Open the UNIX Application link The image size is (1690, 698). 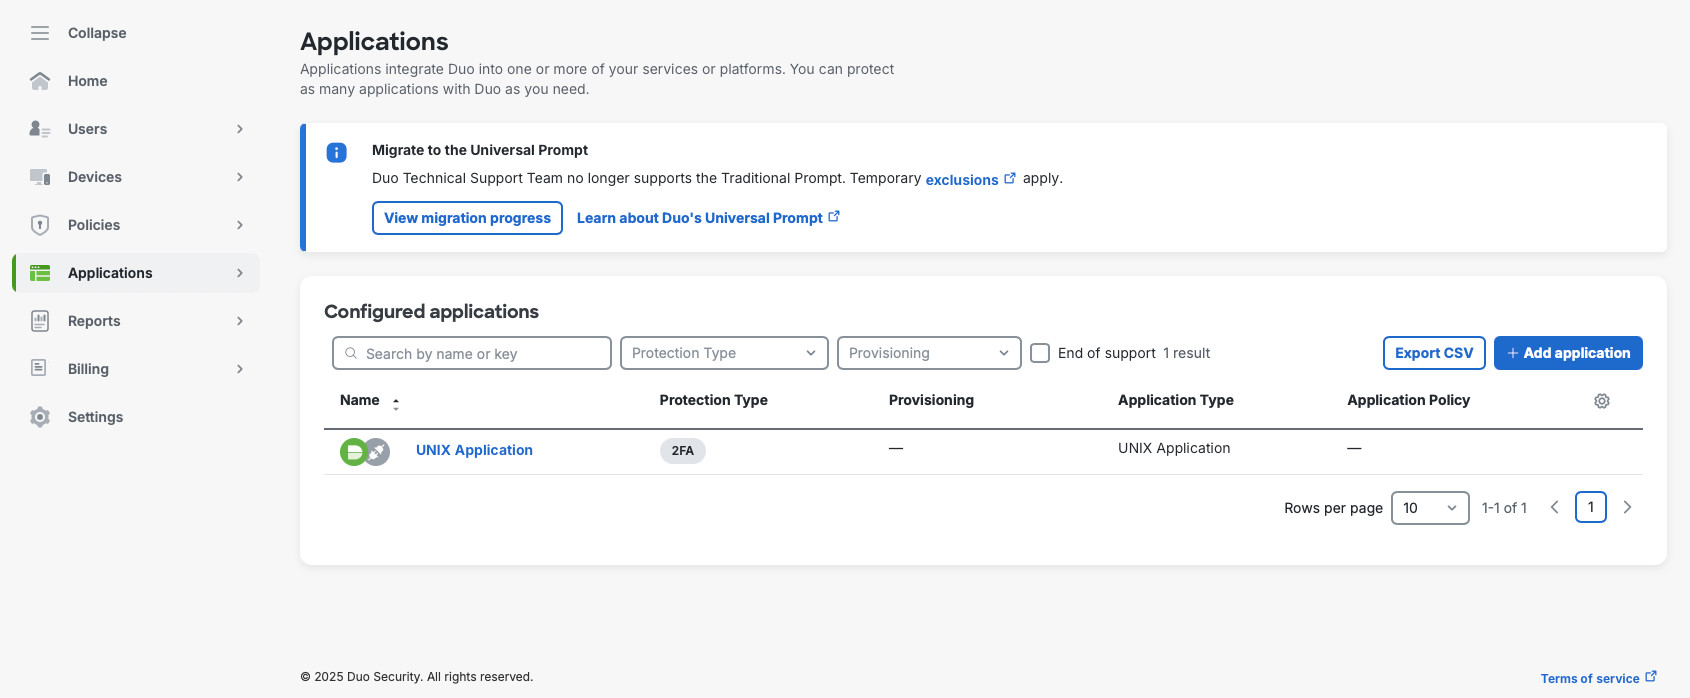point(474,450)
